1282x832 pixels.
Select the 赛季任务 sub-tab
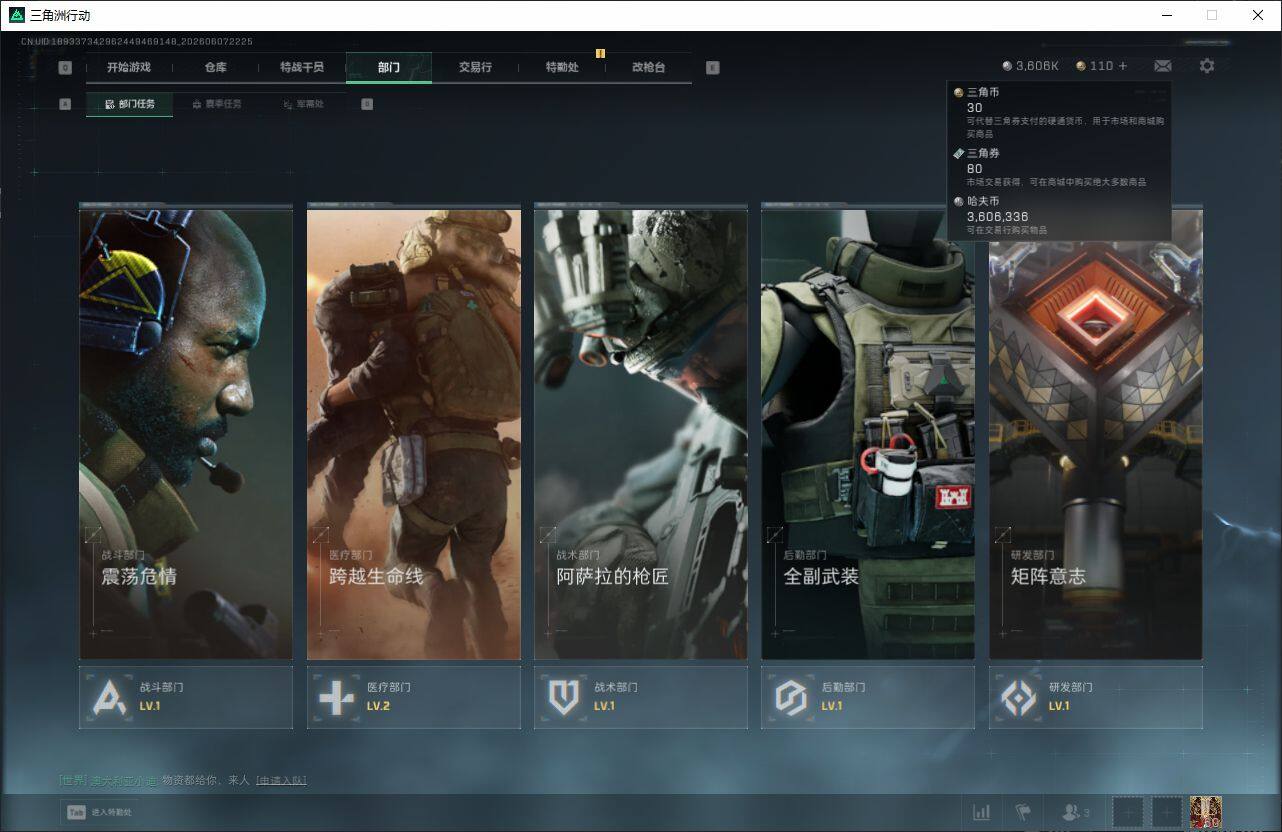point(217,104)
